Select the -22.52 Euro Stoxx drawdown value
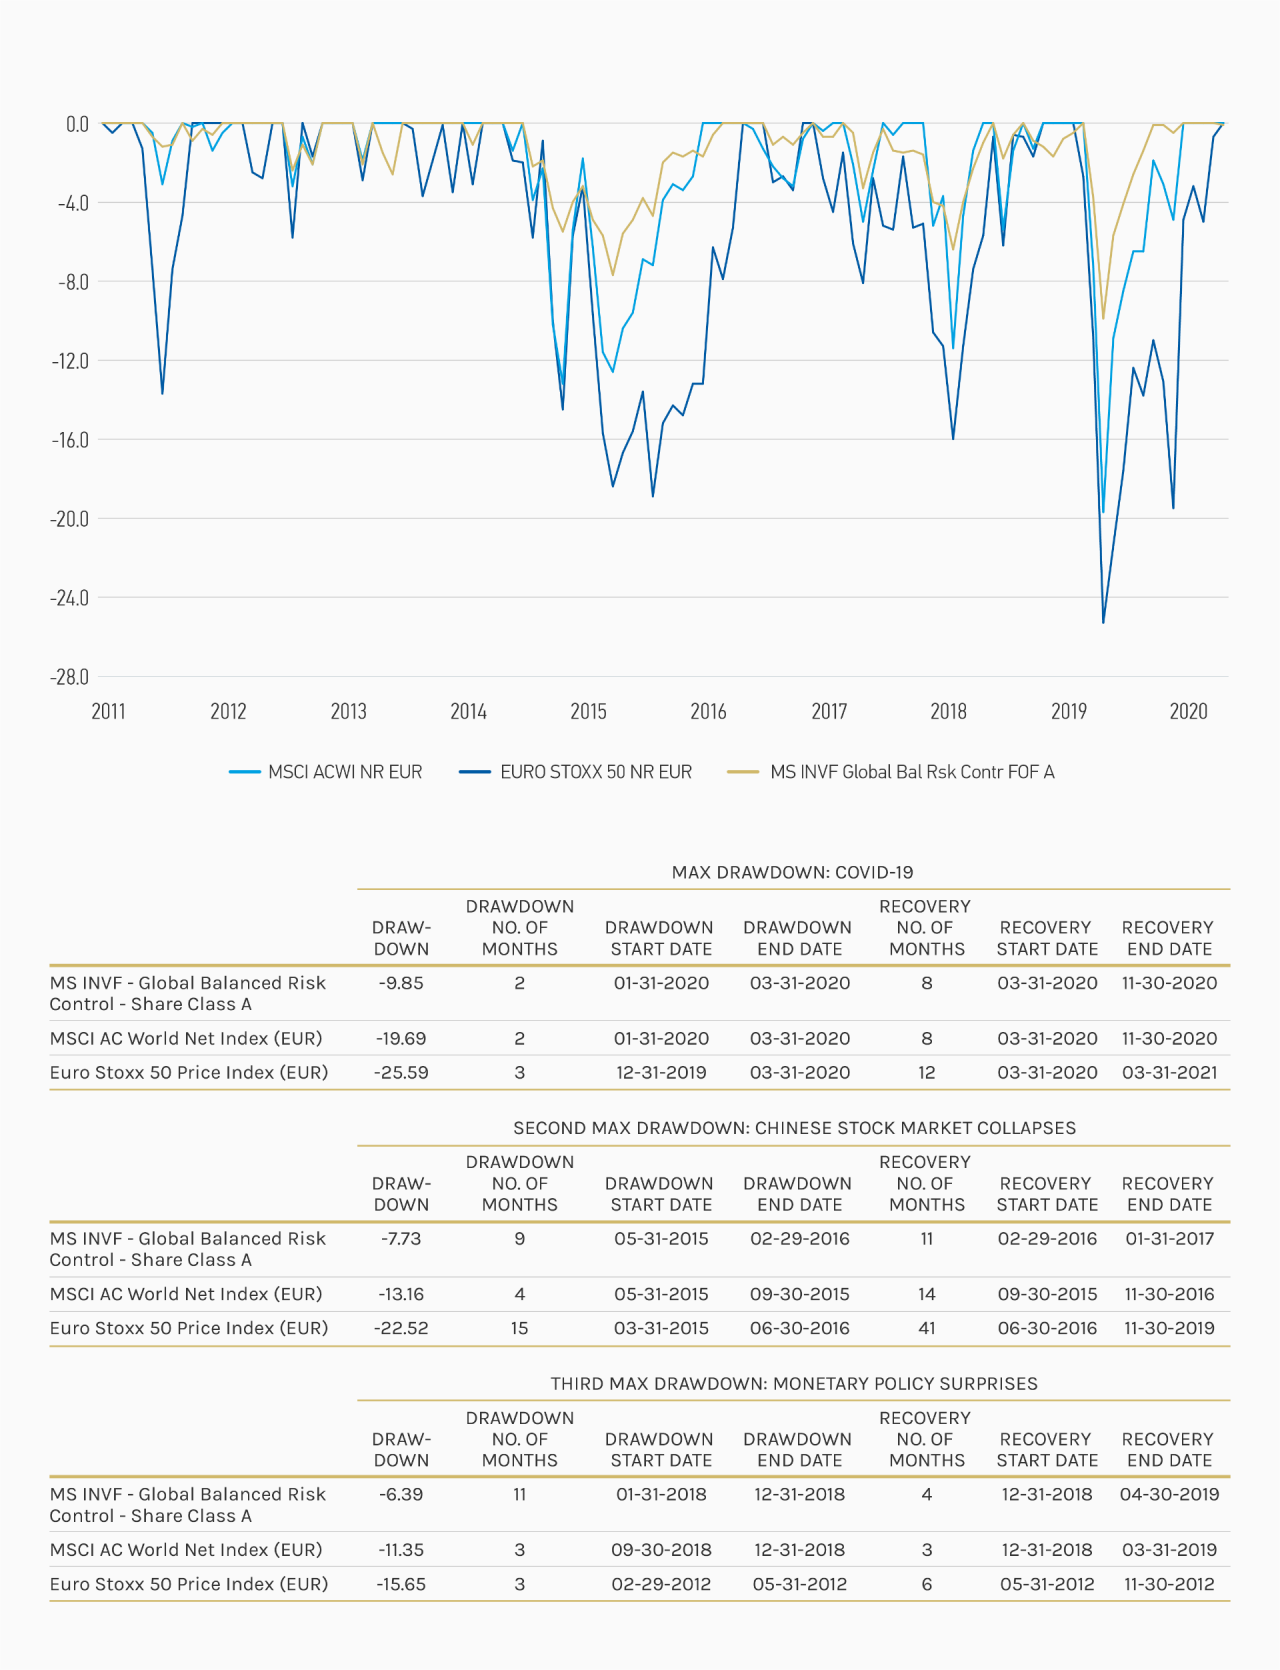1280x1670 pixels. (401, 1328)
